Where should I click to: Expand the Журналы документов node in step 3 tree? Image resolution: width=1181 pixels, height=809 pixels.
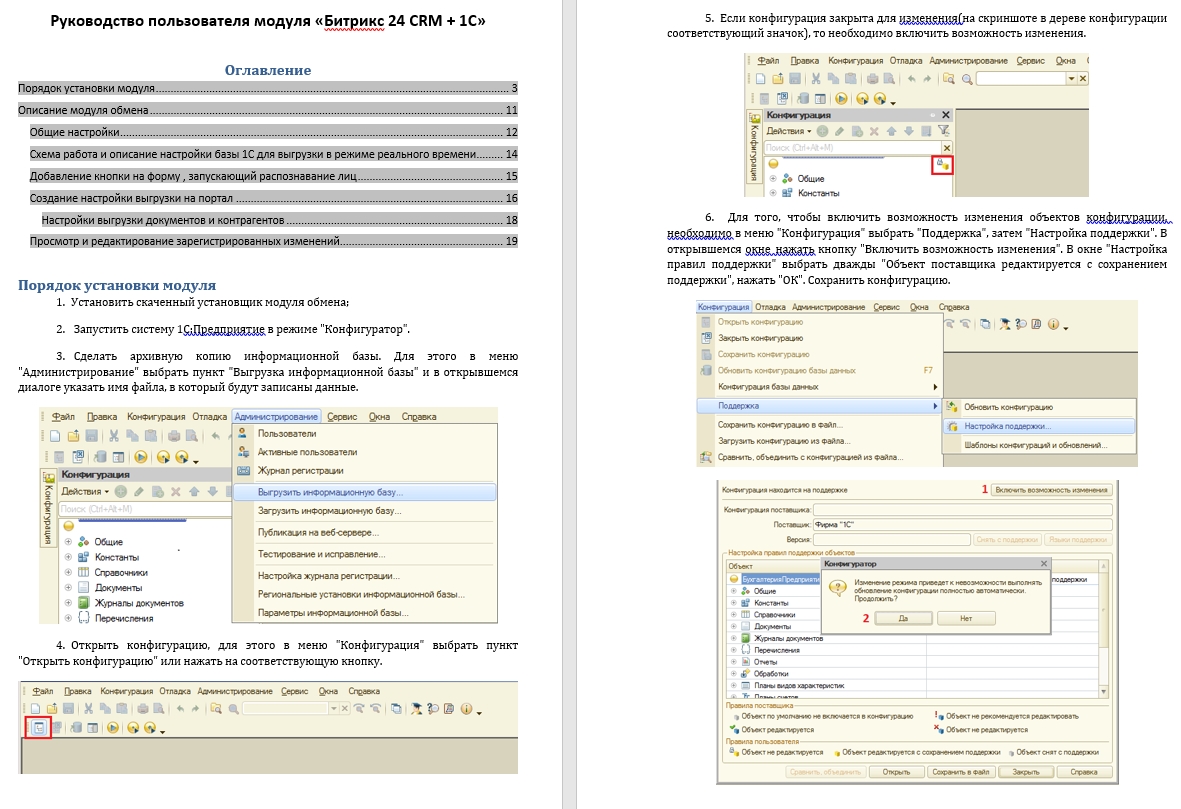tap(69, 603)
